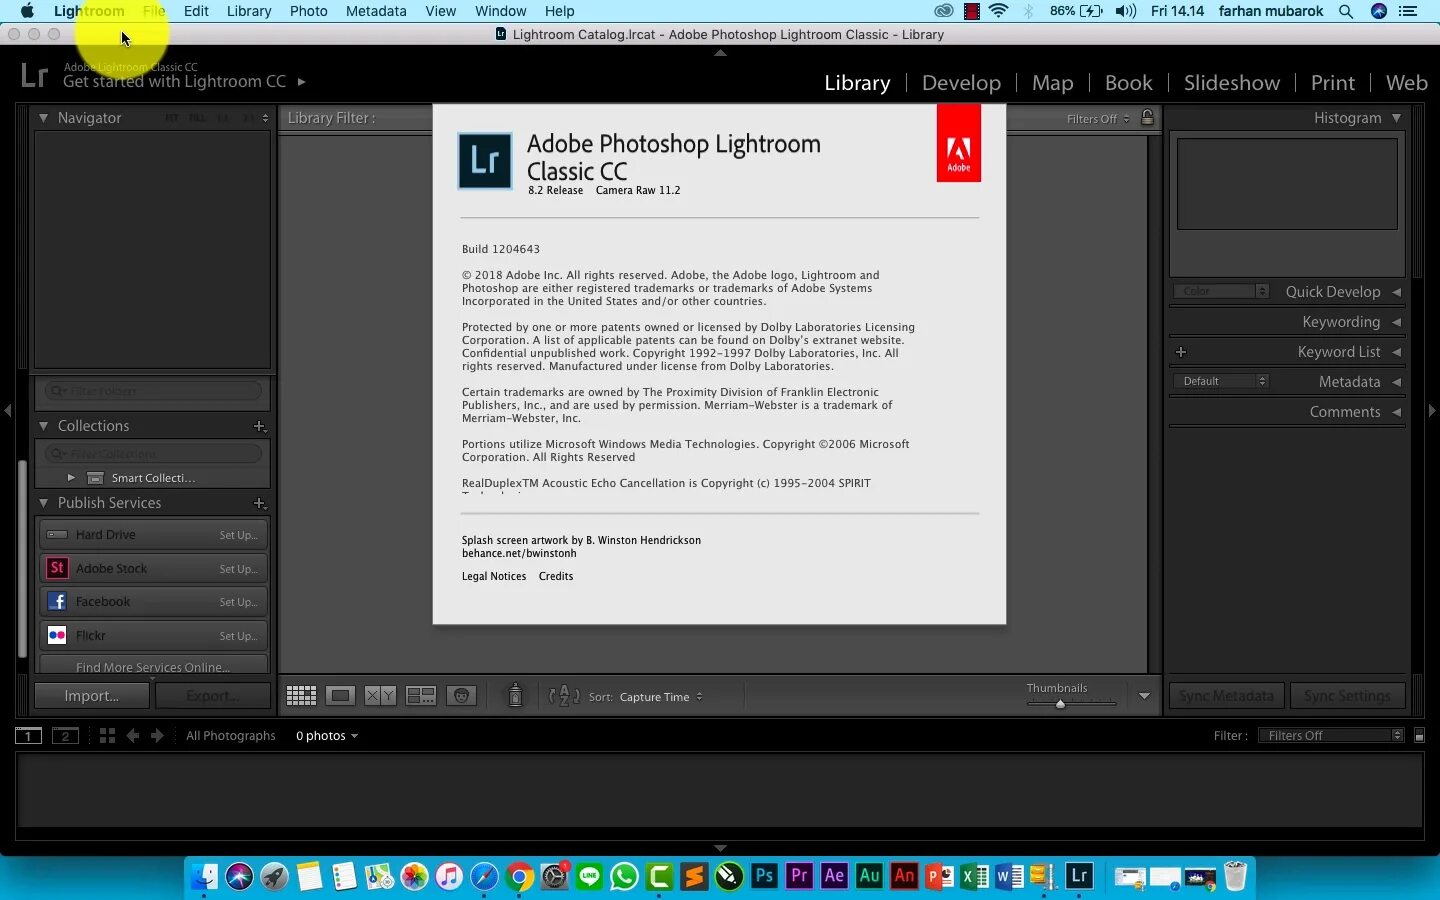Go back with filmstrip left arrow
Image resolution: width=1440 pixels, height=900 pixels.
132,735
